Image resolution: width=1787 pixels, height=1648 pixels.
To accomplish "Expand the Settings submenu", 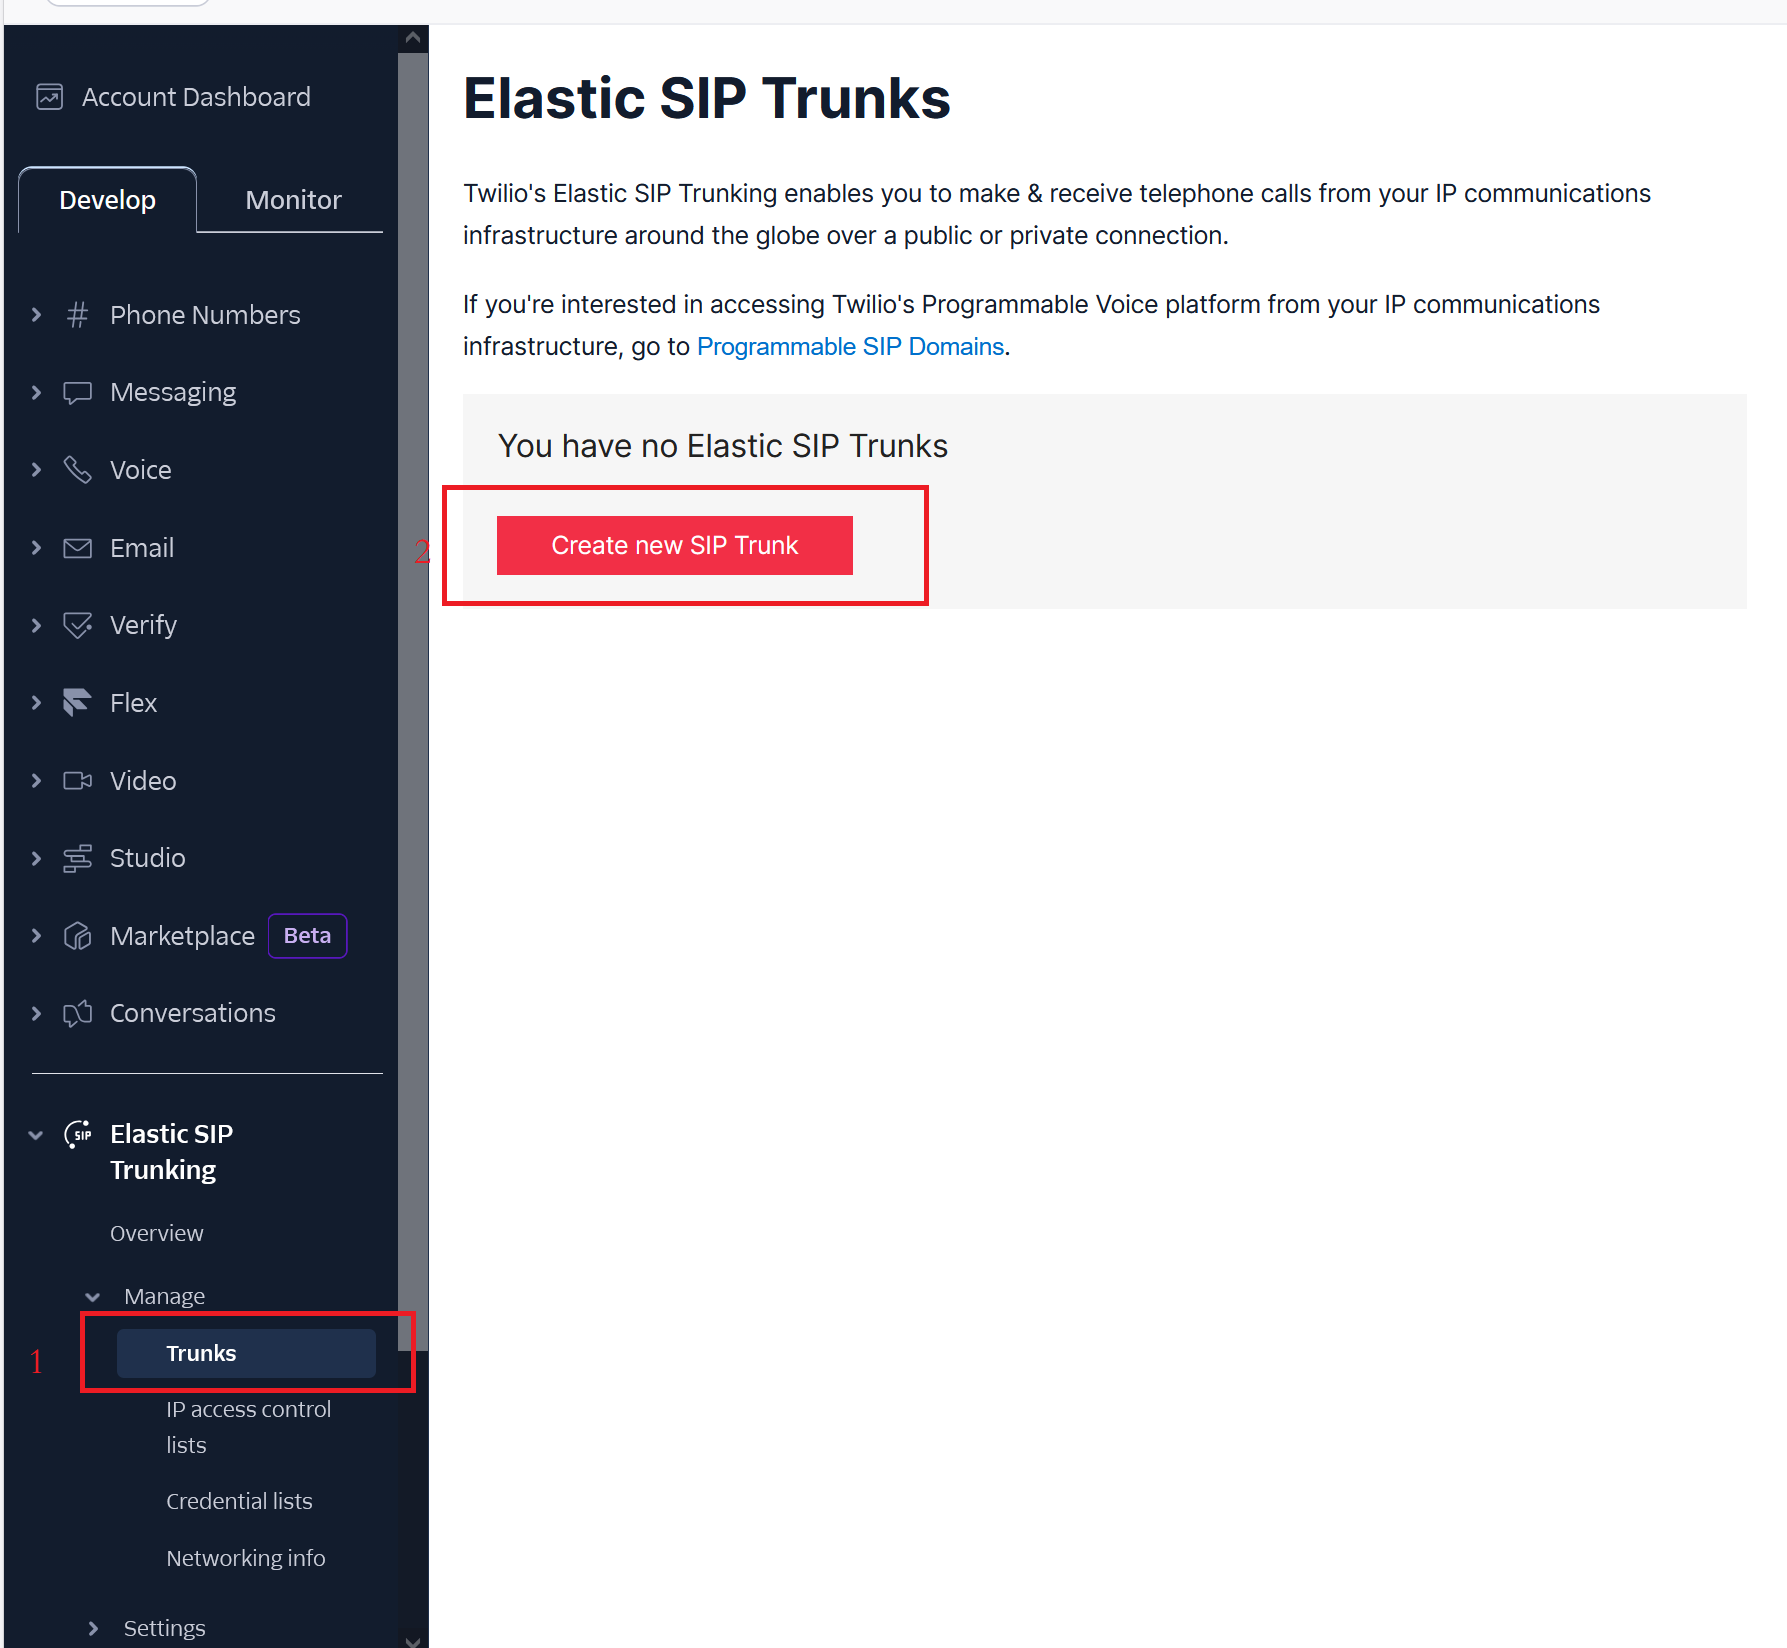I will (93, 1628).
